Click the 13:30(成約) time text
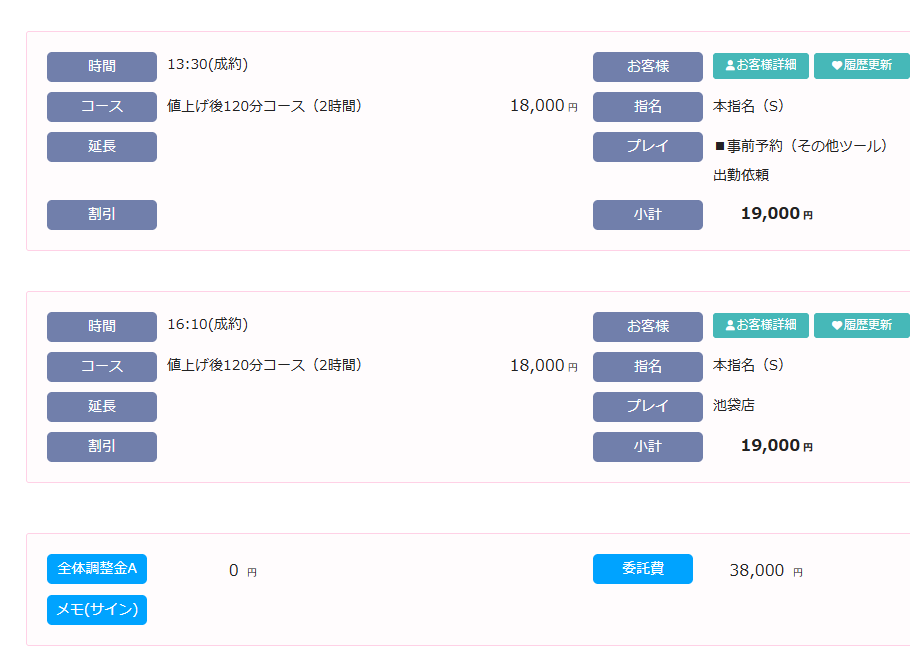The width and height of the screenshot is (910, 648). 207,65
